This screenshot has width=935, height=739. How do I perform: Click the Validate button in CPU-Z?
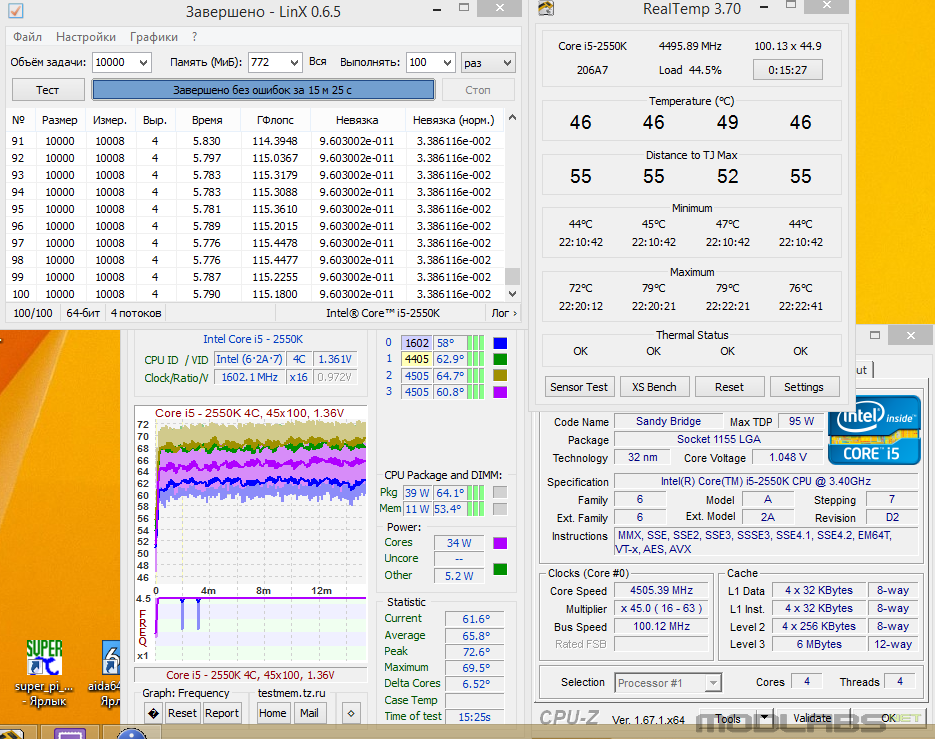[812, 718]
